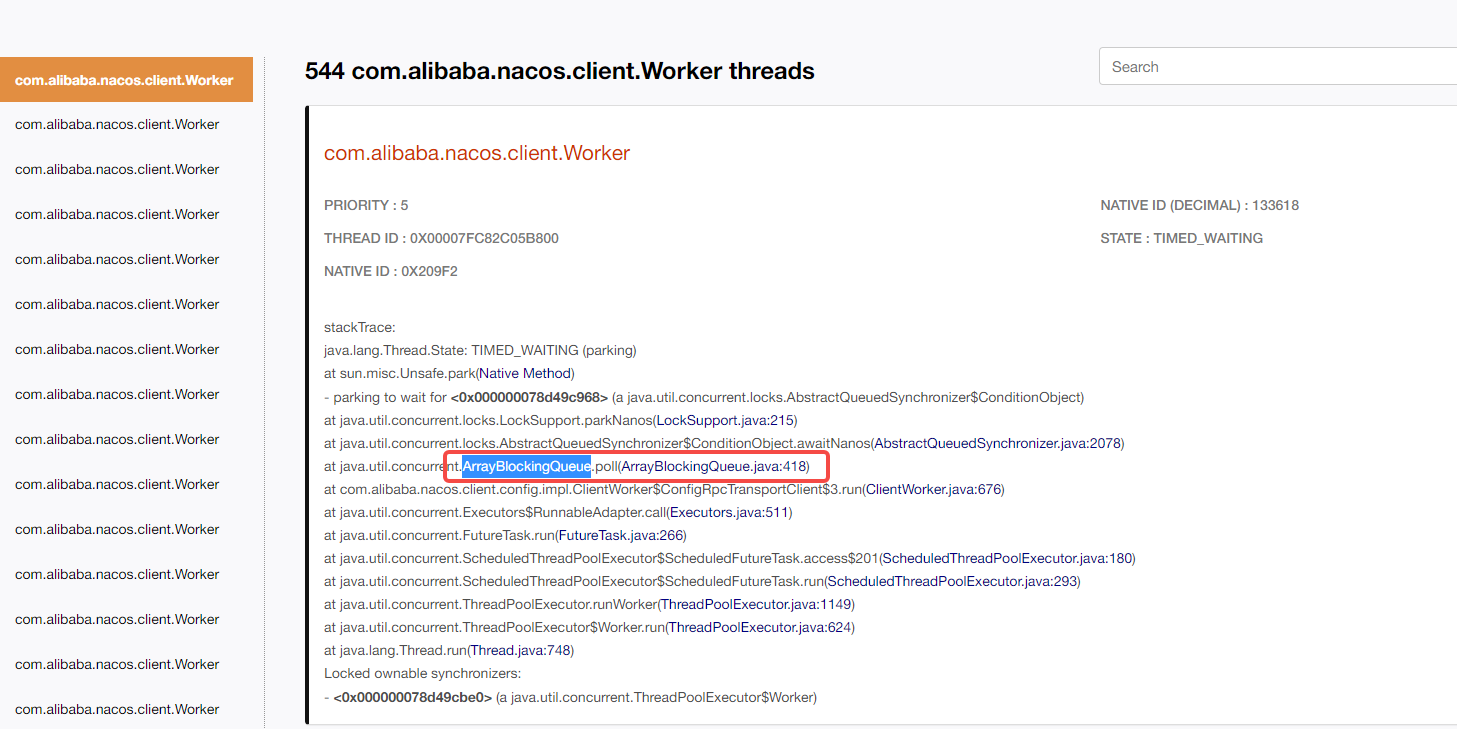1457x729 pixels.
Task: Click 'ScheduledThreadPoolExecutor.java:293' source reference
Action: (952, 581)
